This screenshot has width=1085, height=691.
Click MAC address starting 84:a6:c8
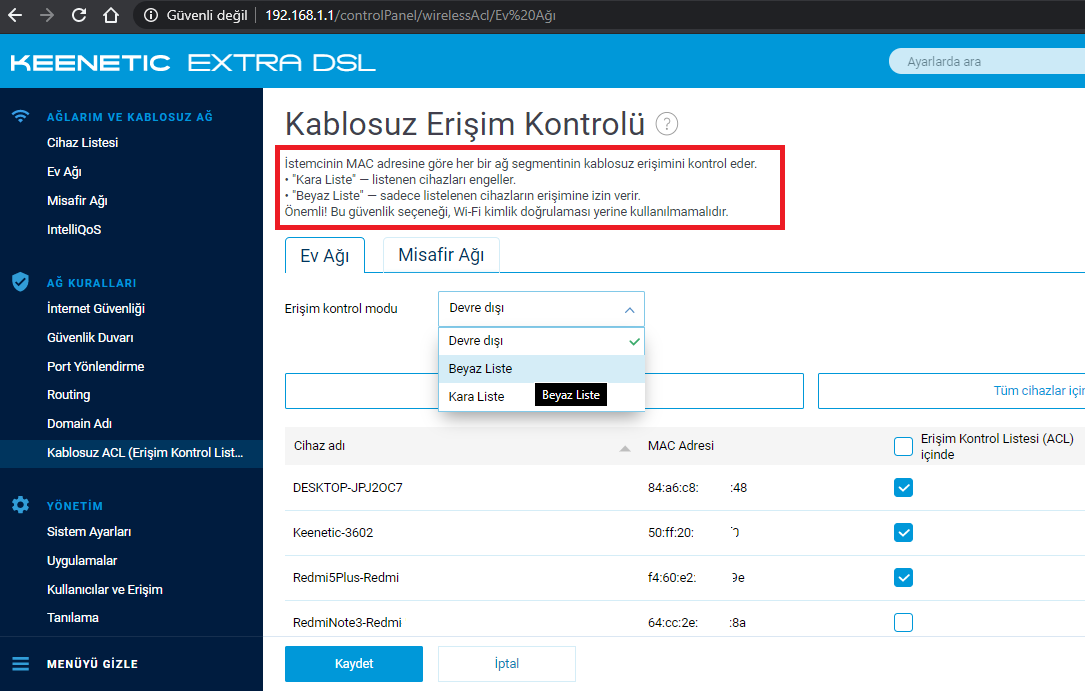pyautogui.click(x=698, y=488)
